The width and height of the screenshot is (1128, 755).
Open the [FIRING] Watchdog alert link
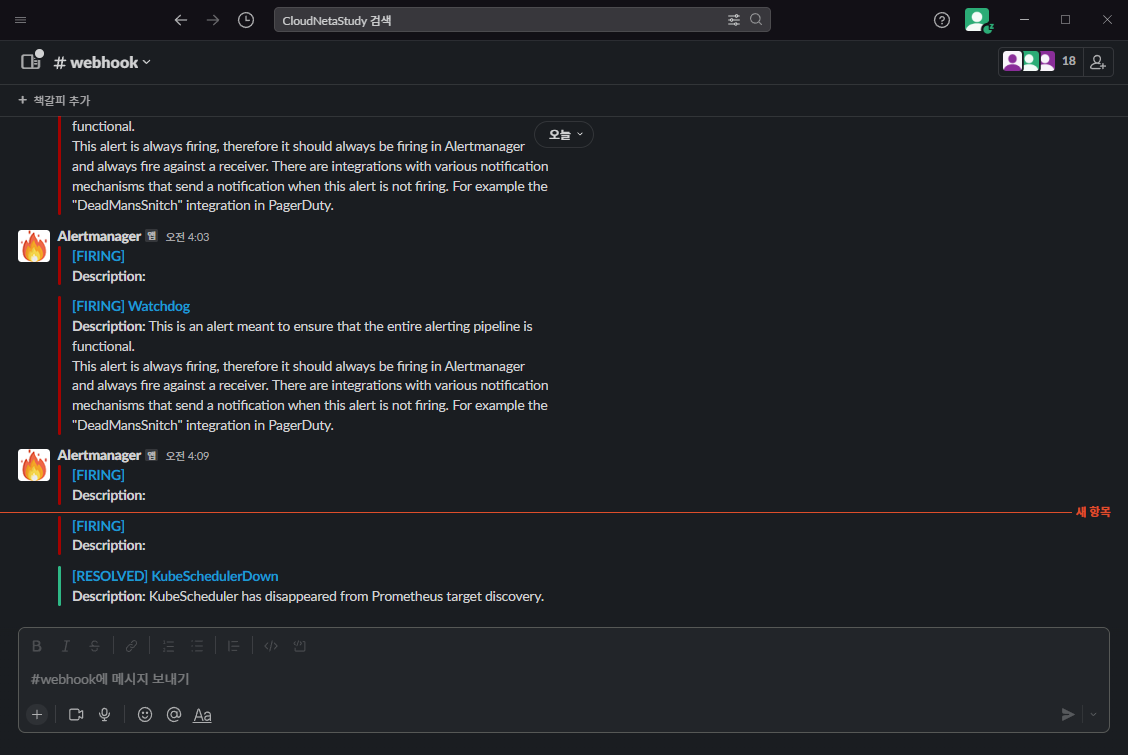click(131, 306)
